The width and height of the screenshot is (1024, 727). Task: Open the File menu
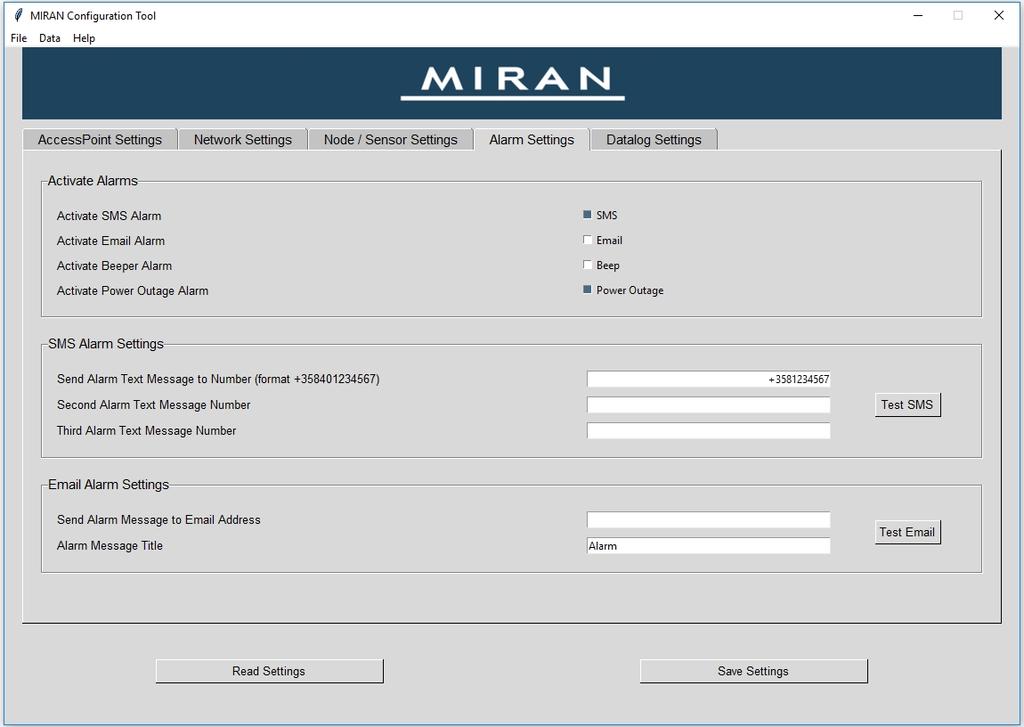tap(19, 38)
